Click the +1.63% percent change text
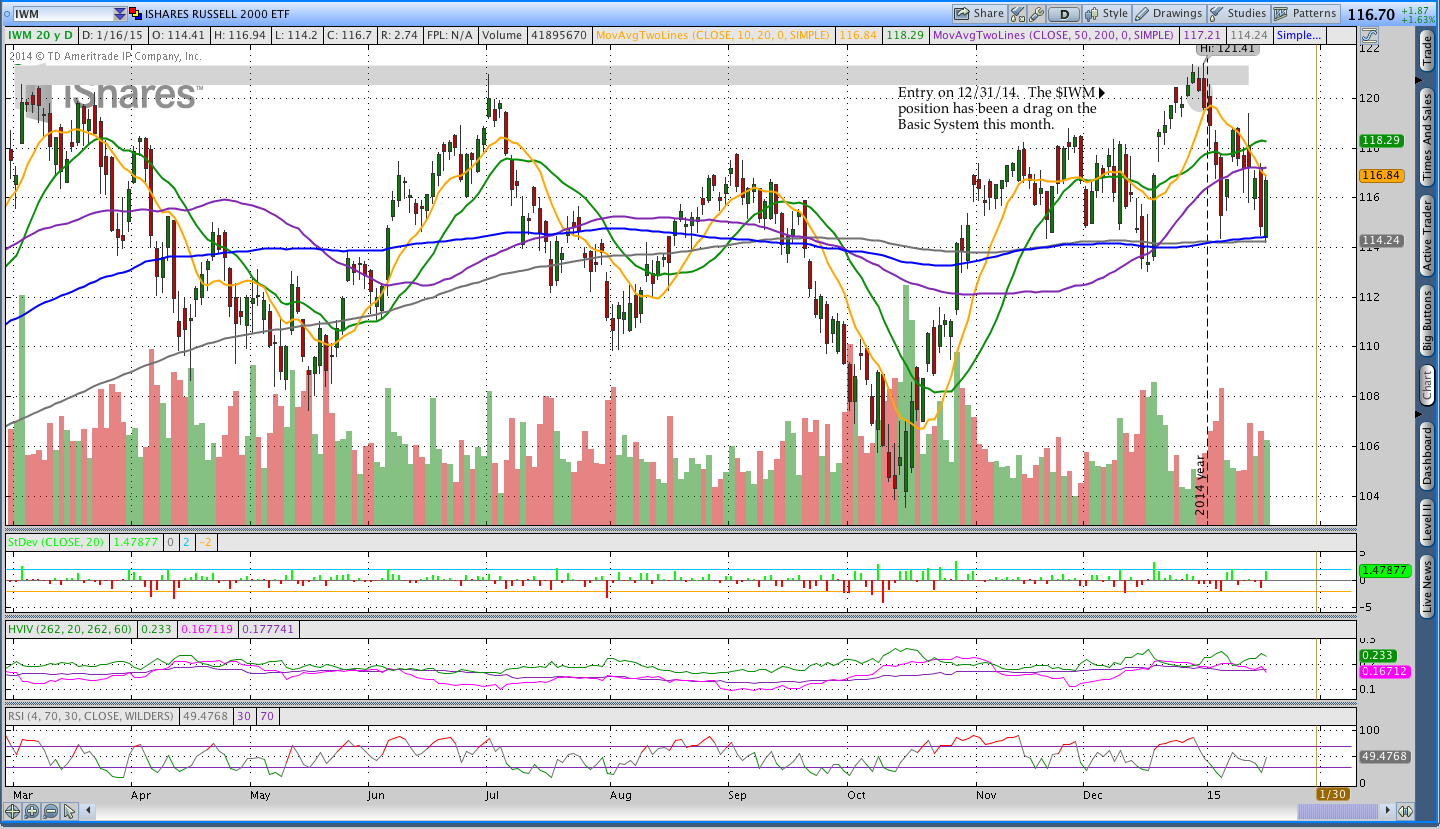This screenshot has width=1440, height=829. pos(1418,19)
